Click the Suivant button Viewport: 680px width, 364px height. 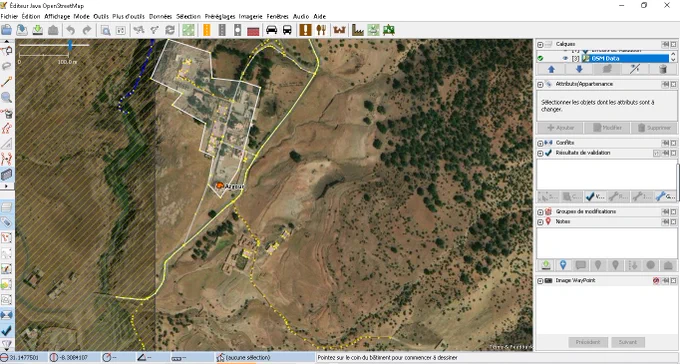point(628,342)
